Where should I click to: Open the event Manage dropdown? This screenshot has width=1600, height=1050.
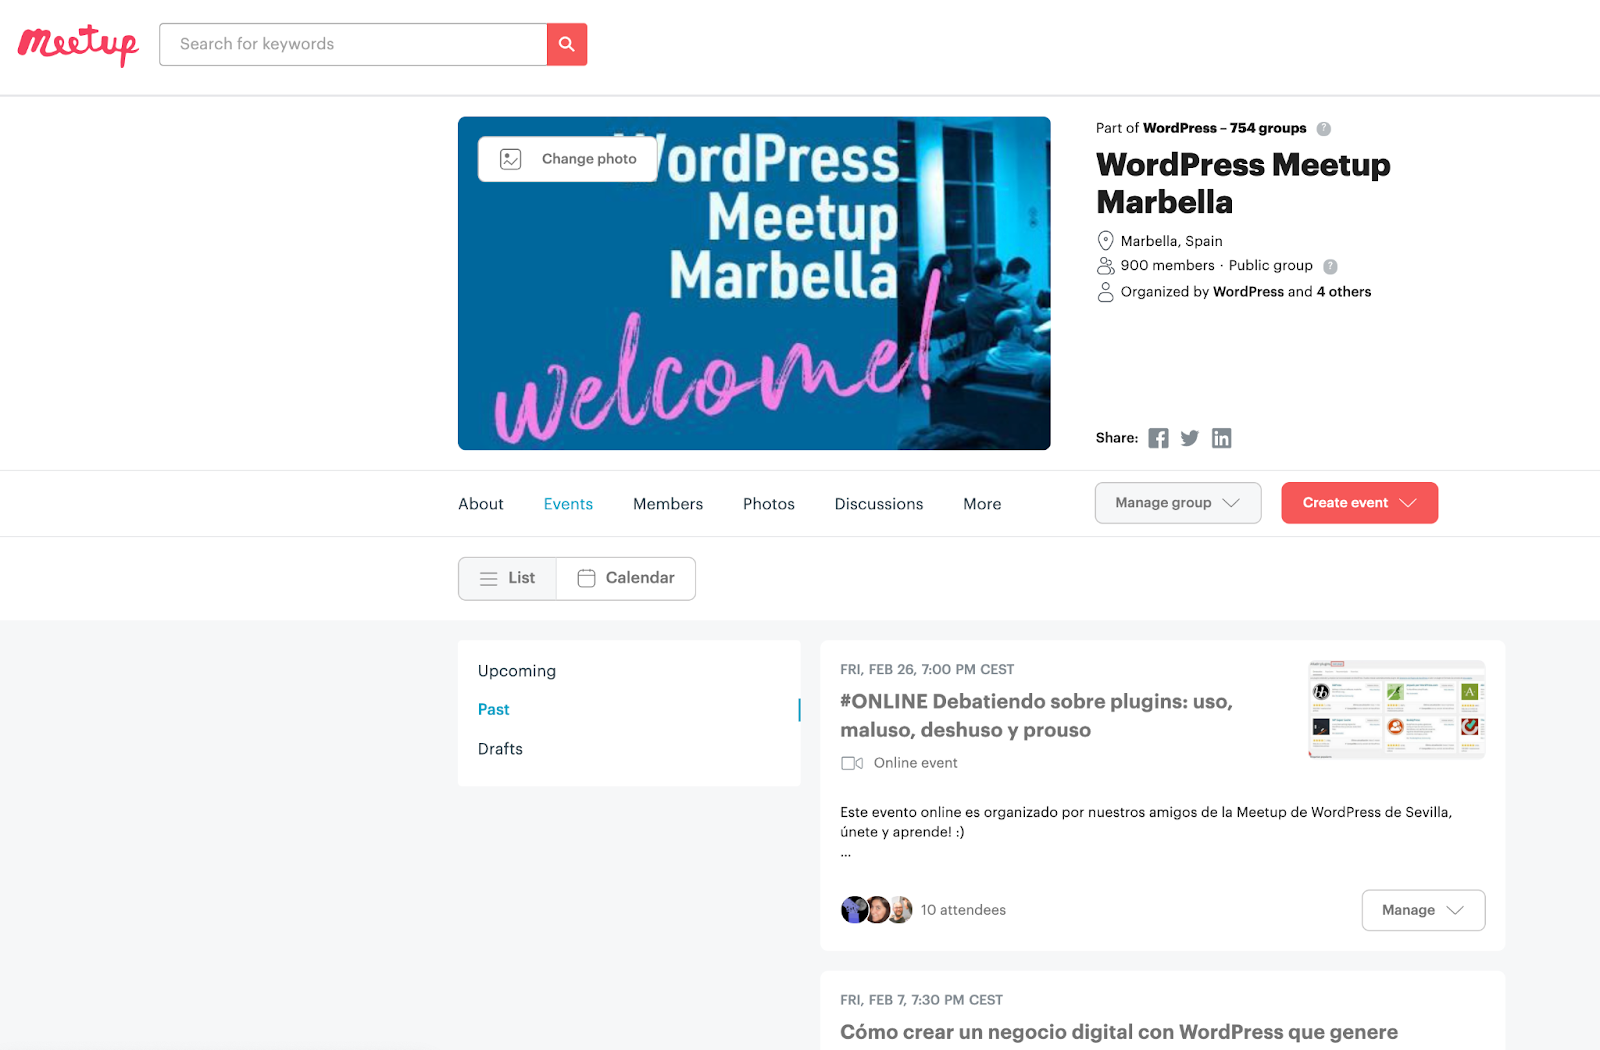pos(1423,910)
